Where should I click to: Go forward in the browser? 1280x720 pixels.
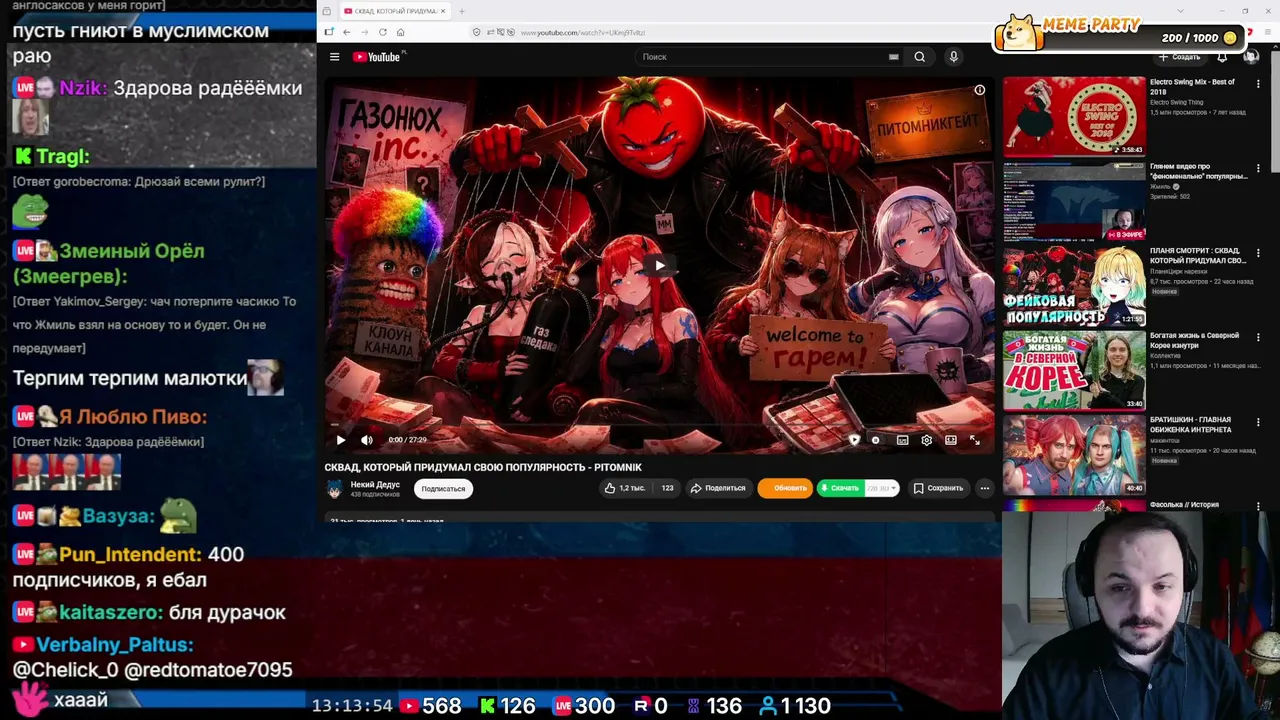(364, 32)
